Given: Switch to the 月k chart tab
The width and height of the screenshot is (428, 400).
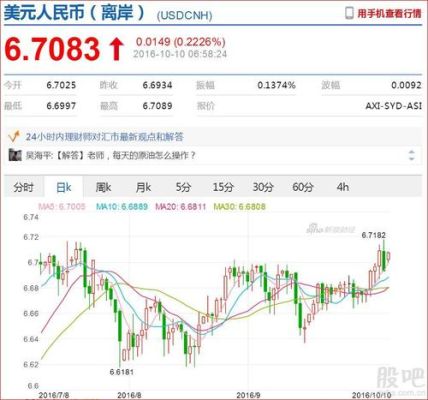Looking at the screenshot, I should (x=143, y=187).
